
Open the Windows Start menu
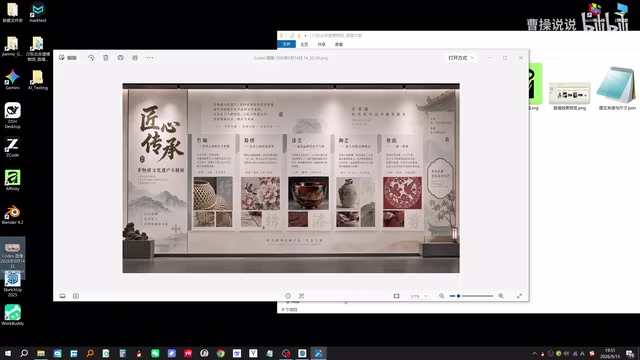(x=8, y=353)
